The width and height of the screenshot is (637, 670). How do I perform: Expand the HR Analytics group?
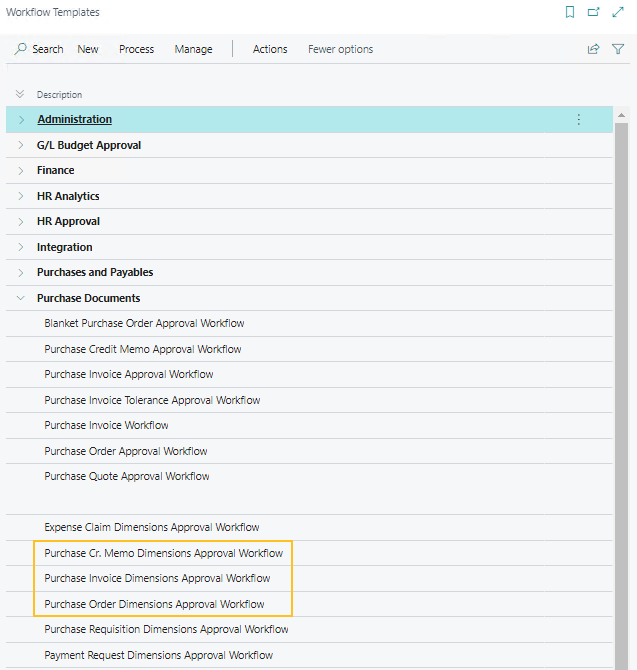tap(21, 196)
